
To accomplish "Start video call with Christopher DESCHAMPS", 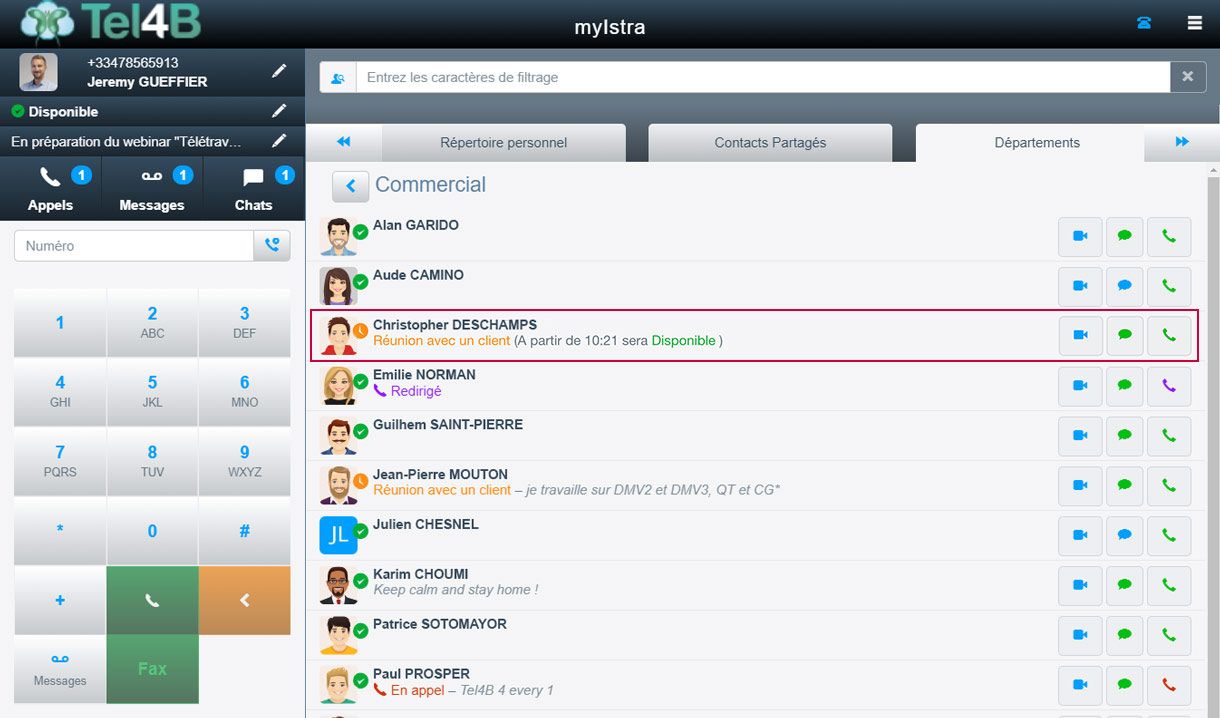I will click(1080, 336).
